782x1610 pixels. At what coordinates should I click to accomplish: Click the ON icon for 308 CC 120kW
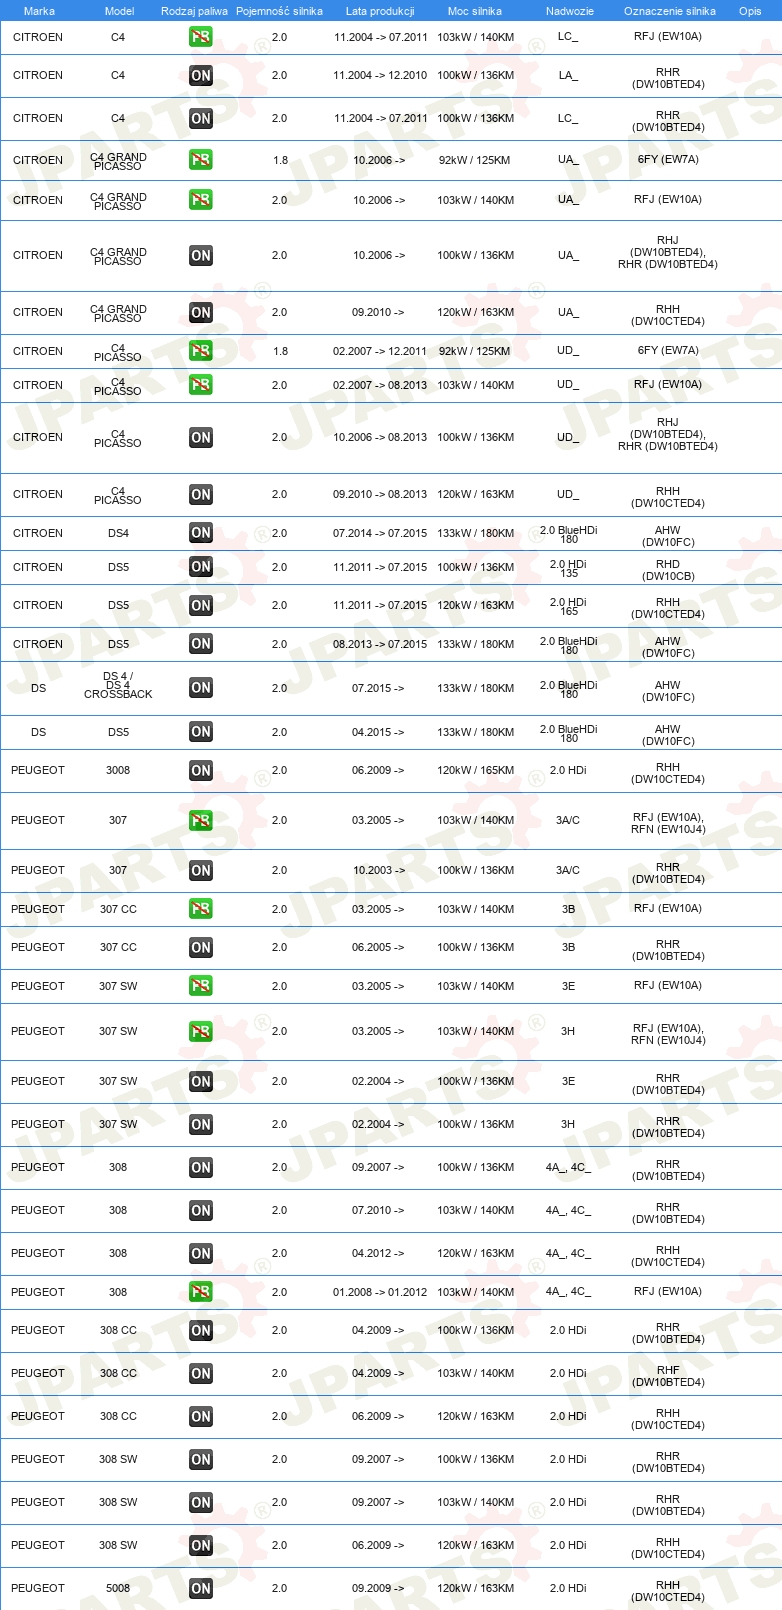tap(201, 1416)
